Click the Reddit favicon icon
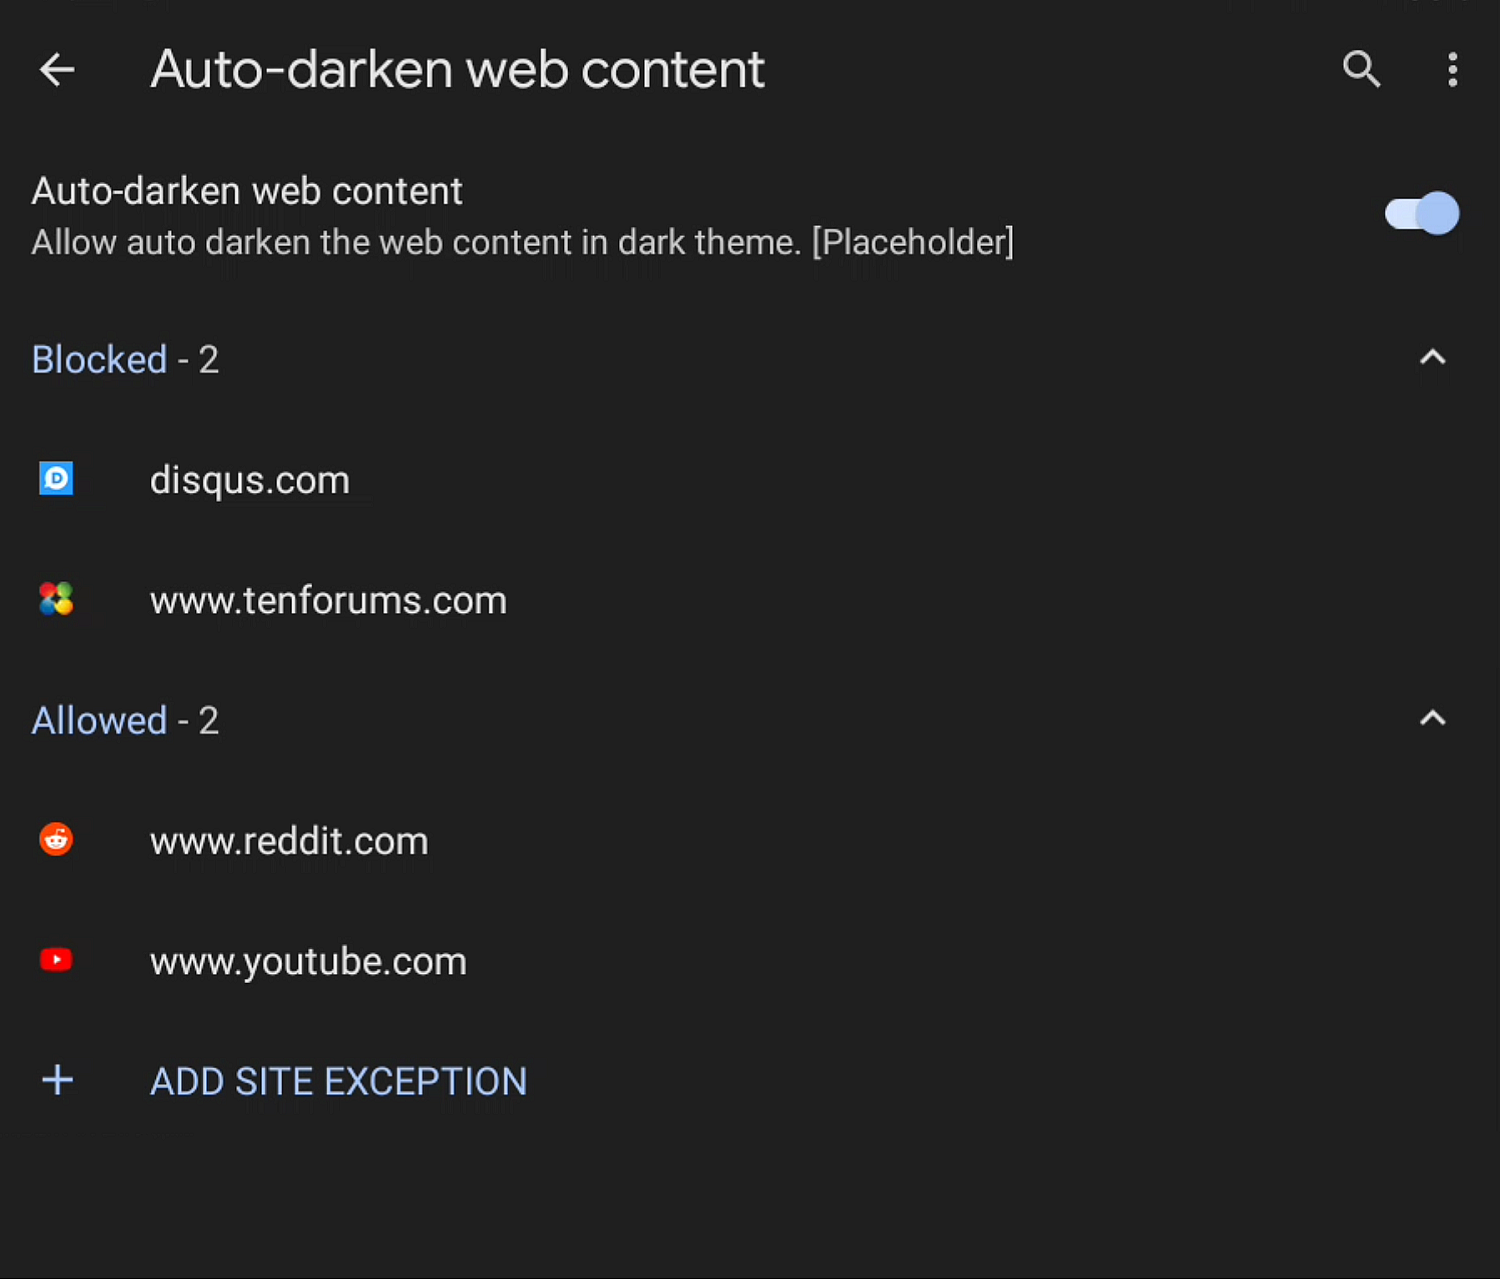Image resolution: width=1500 pixels, height=1279 pixels. click(56, 840)
